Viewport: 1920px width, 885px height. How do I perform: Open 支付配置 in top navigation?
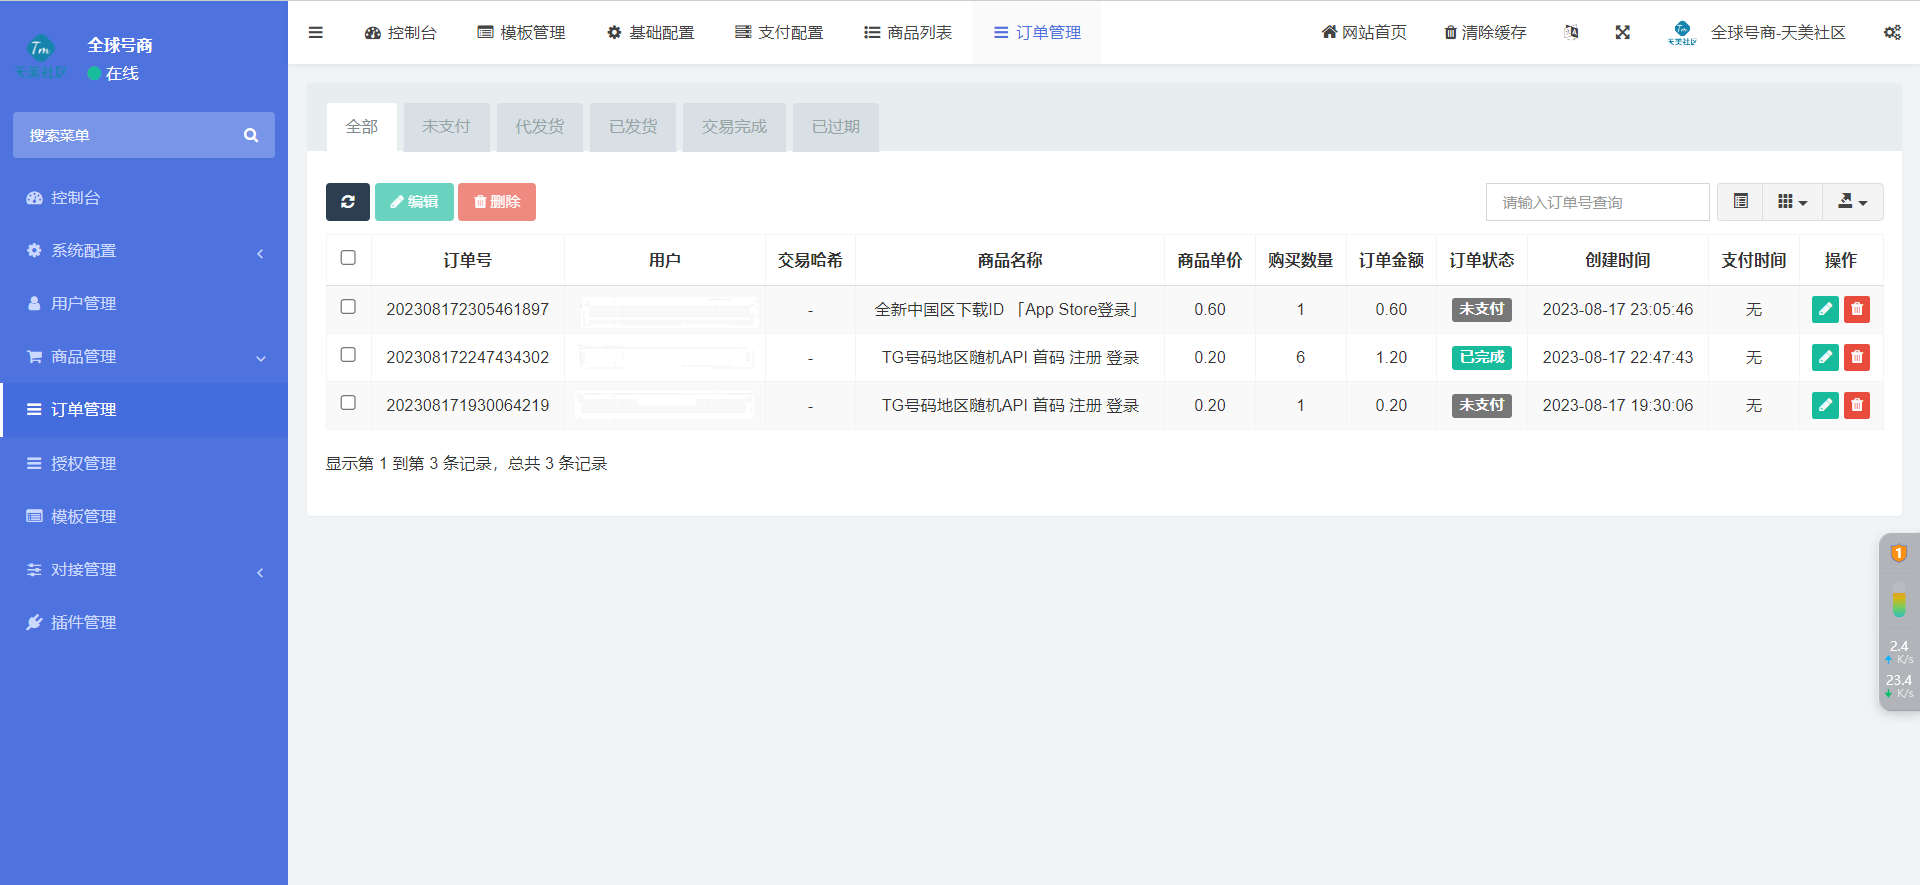(x=779, y=32)
